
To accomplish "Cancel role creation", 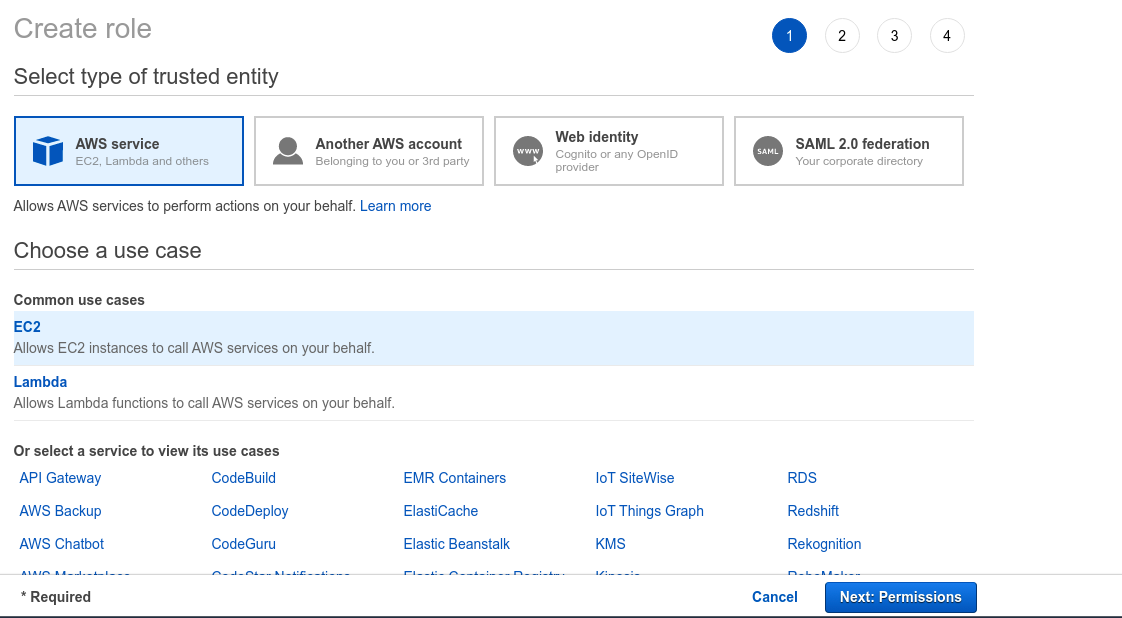I will [774, 597].
